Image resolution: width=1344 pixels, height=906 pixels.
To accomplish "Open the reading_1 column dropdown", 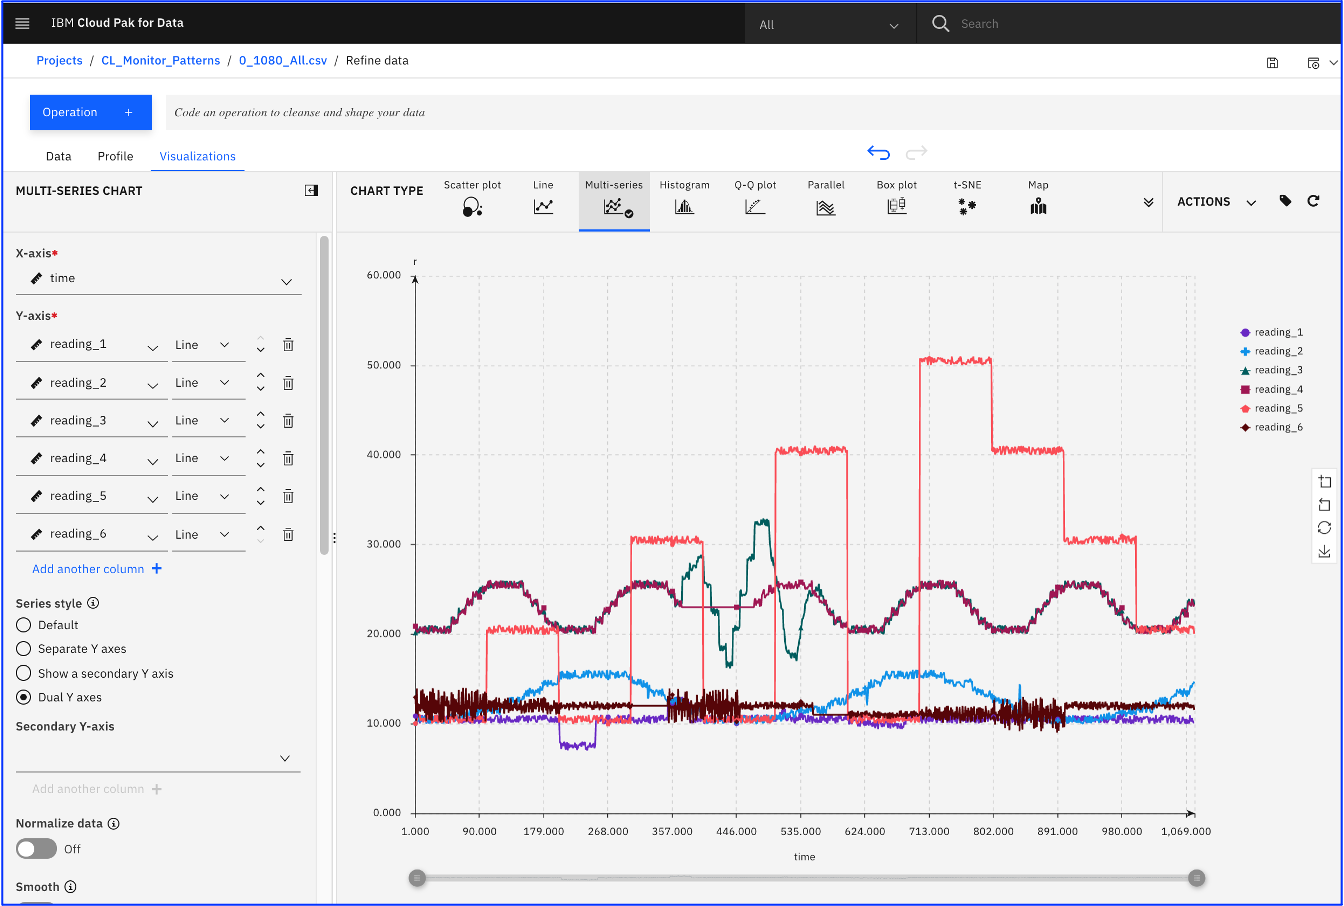I will pyautogui.click(x=92, y=345).
